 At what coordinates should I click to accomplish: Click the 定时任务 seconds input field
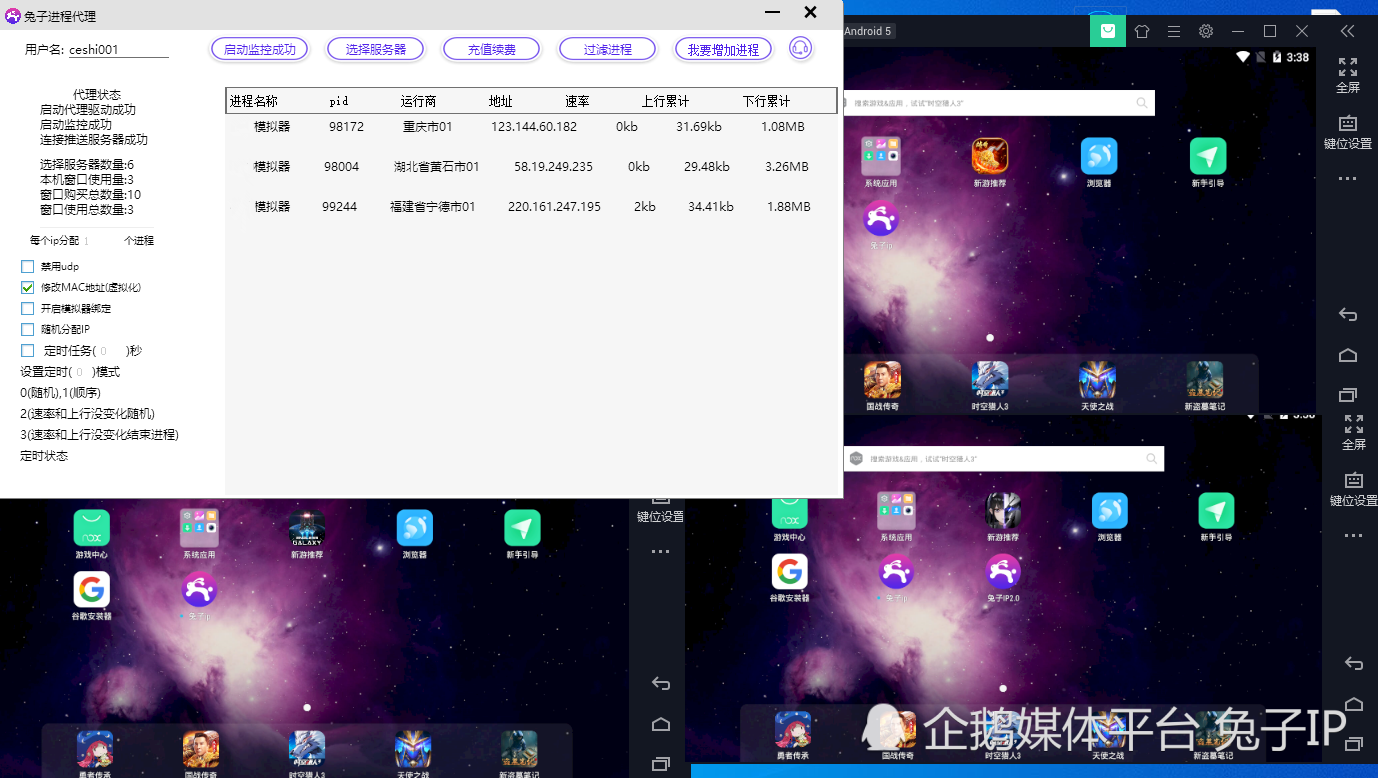[x=113, y=351]
